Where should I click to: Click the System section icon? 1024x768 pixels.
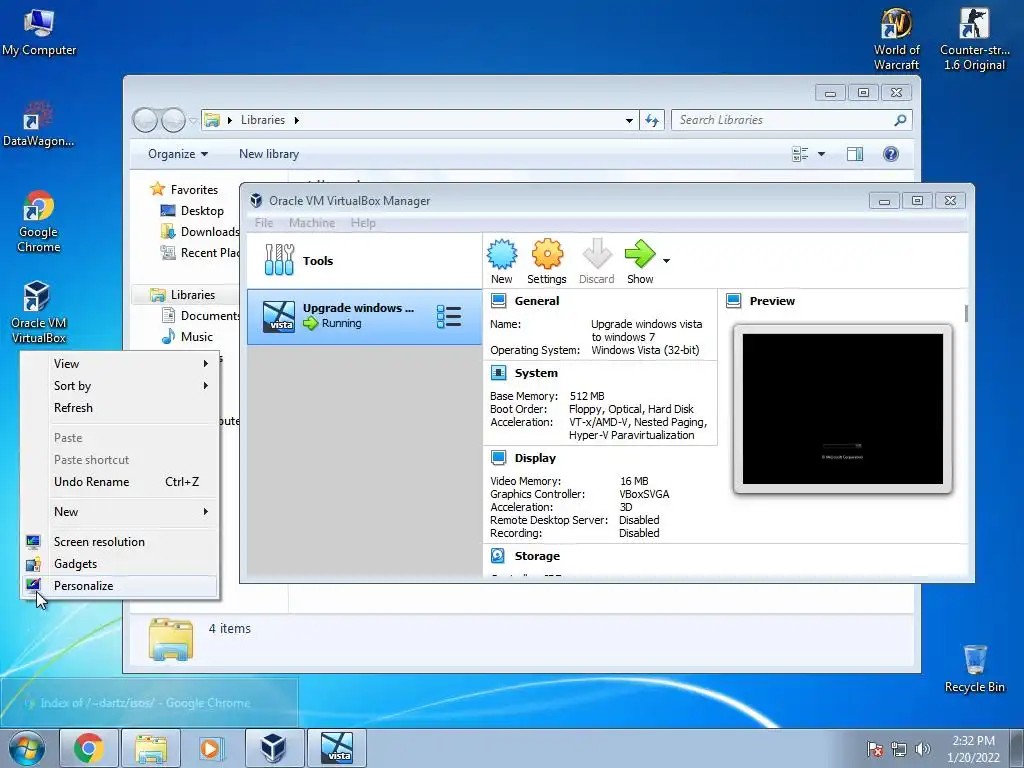pyautogui.click(x=498, y=373)
